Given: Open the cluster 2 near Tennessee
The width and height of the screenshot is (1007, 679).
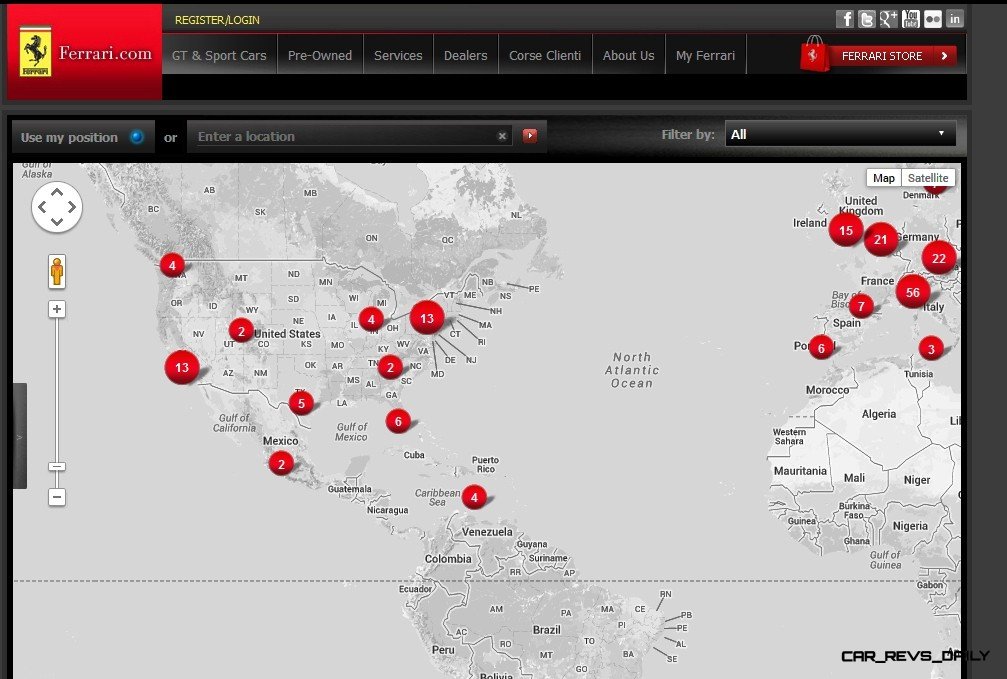Looking at the screenshot, I should click(390, 367).
